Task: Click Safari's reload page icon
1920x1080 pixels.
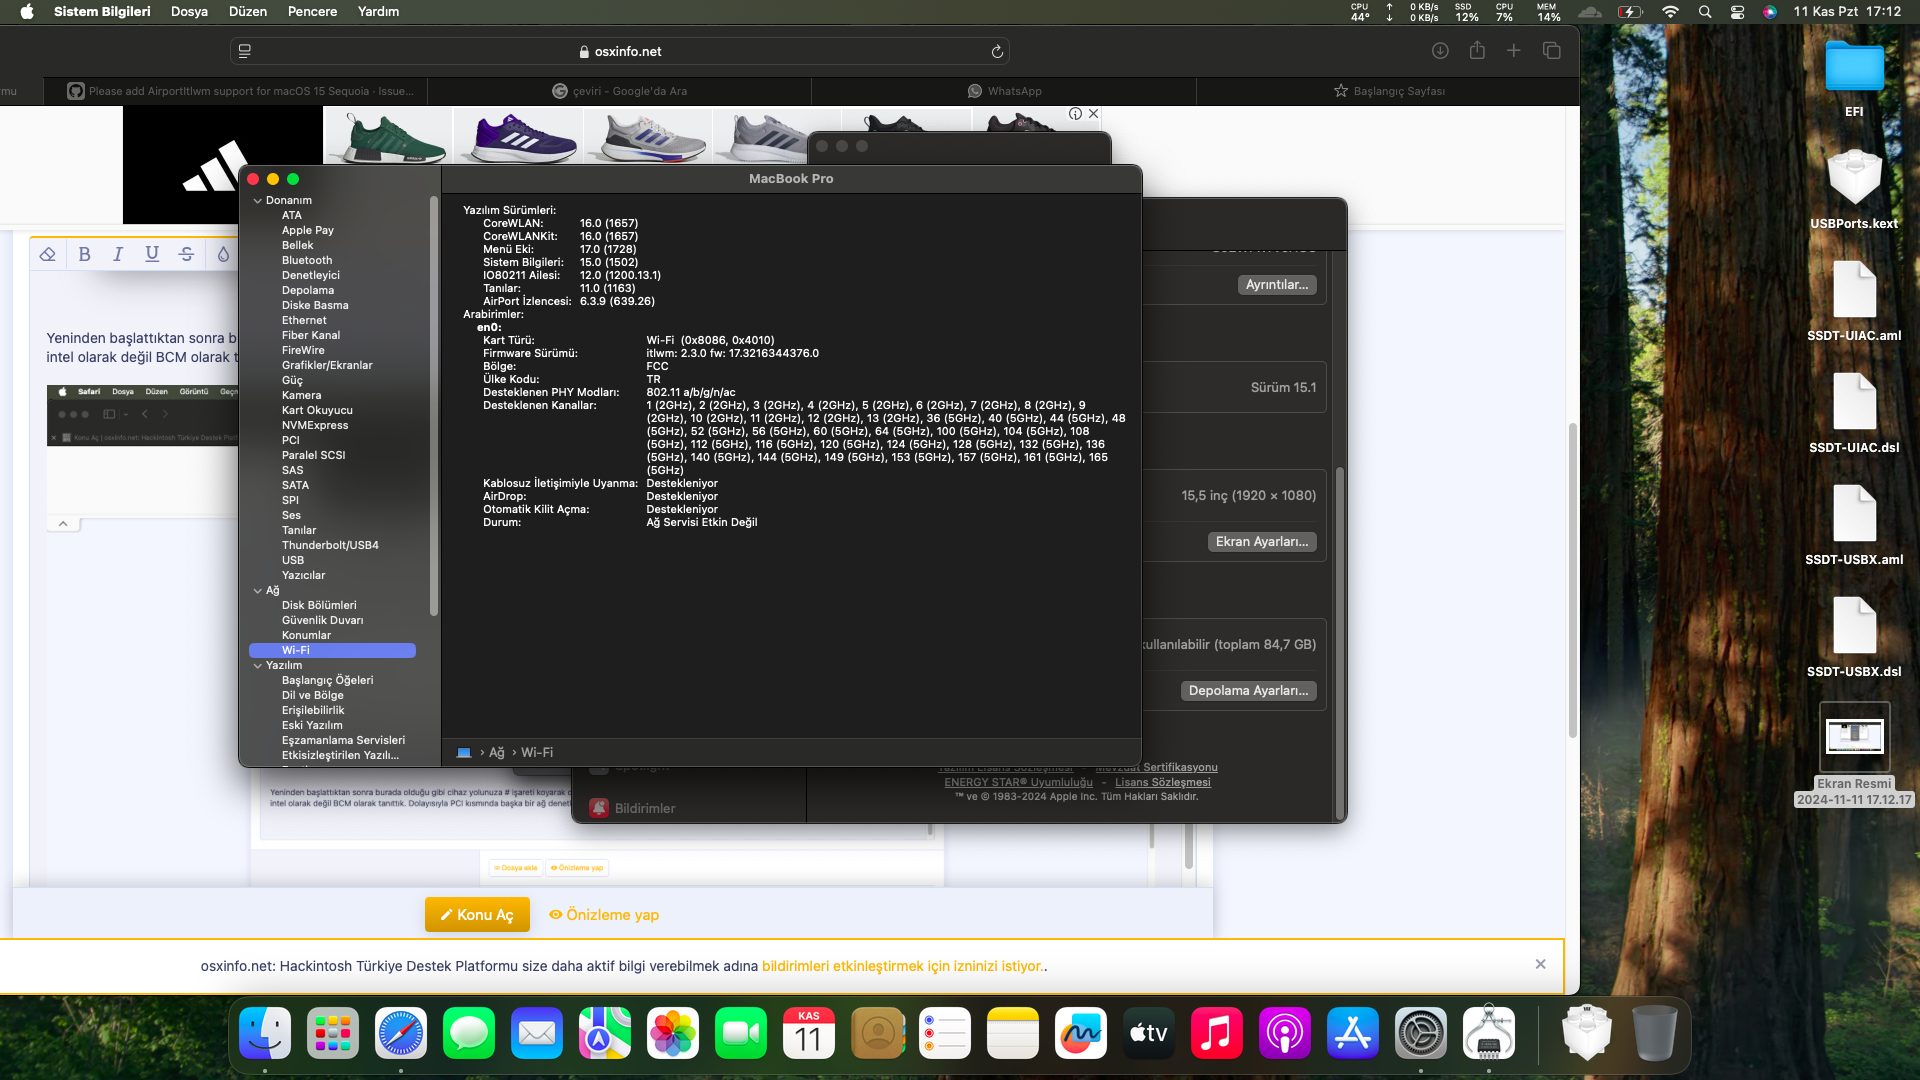Action: [997, 51]
